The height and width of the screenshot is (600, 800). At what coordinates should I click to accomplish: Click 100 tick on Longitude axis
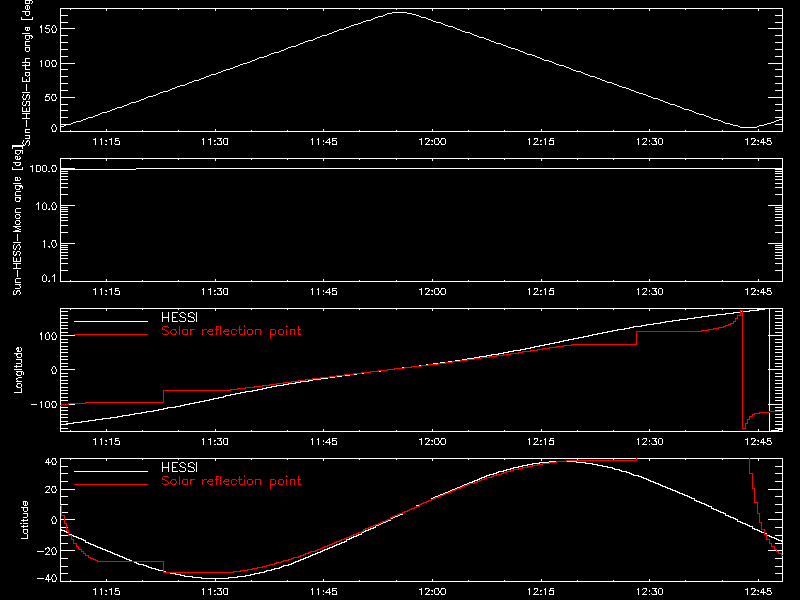pos(48,336)
